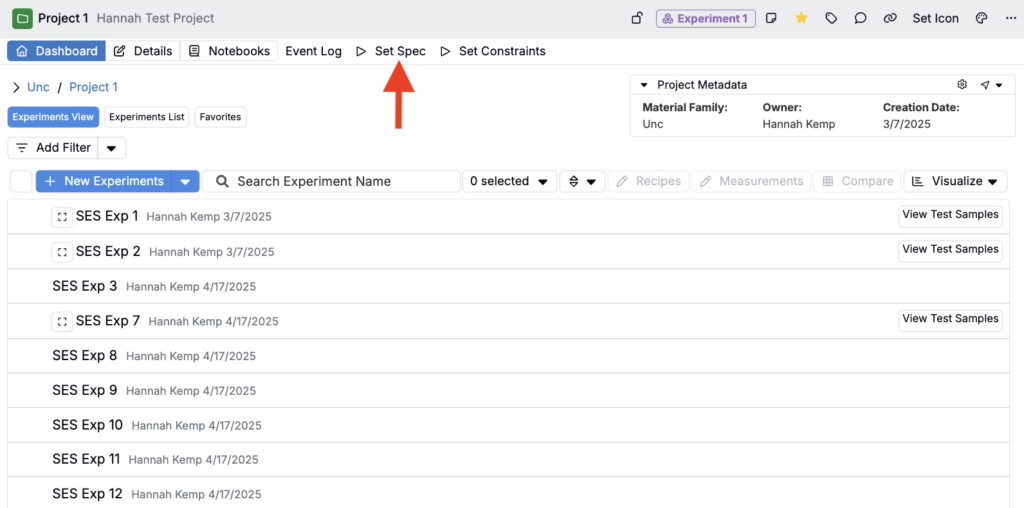Open the sticky note icon
The width and height of the screenshot is (1024, 508).
point(772,18)
